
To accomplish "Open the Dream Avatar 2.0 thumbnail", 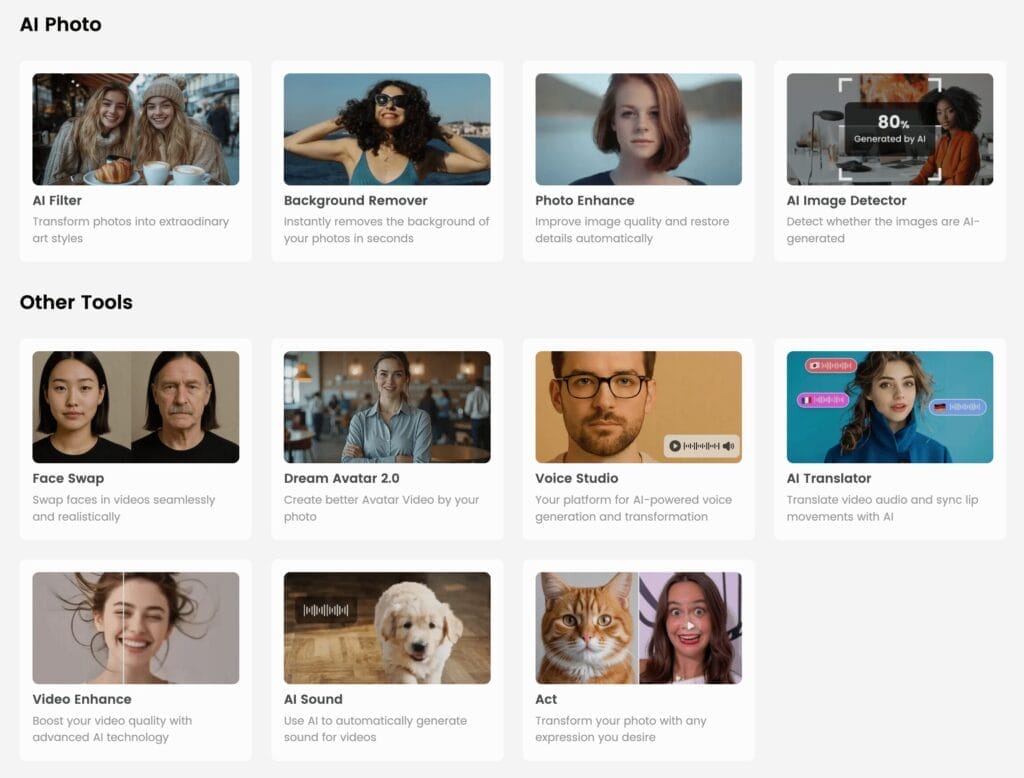I will point(387,407).
